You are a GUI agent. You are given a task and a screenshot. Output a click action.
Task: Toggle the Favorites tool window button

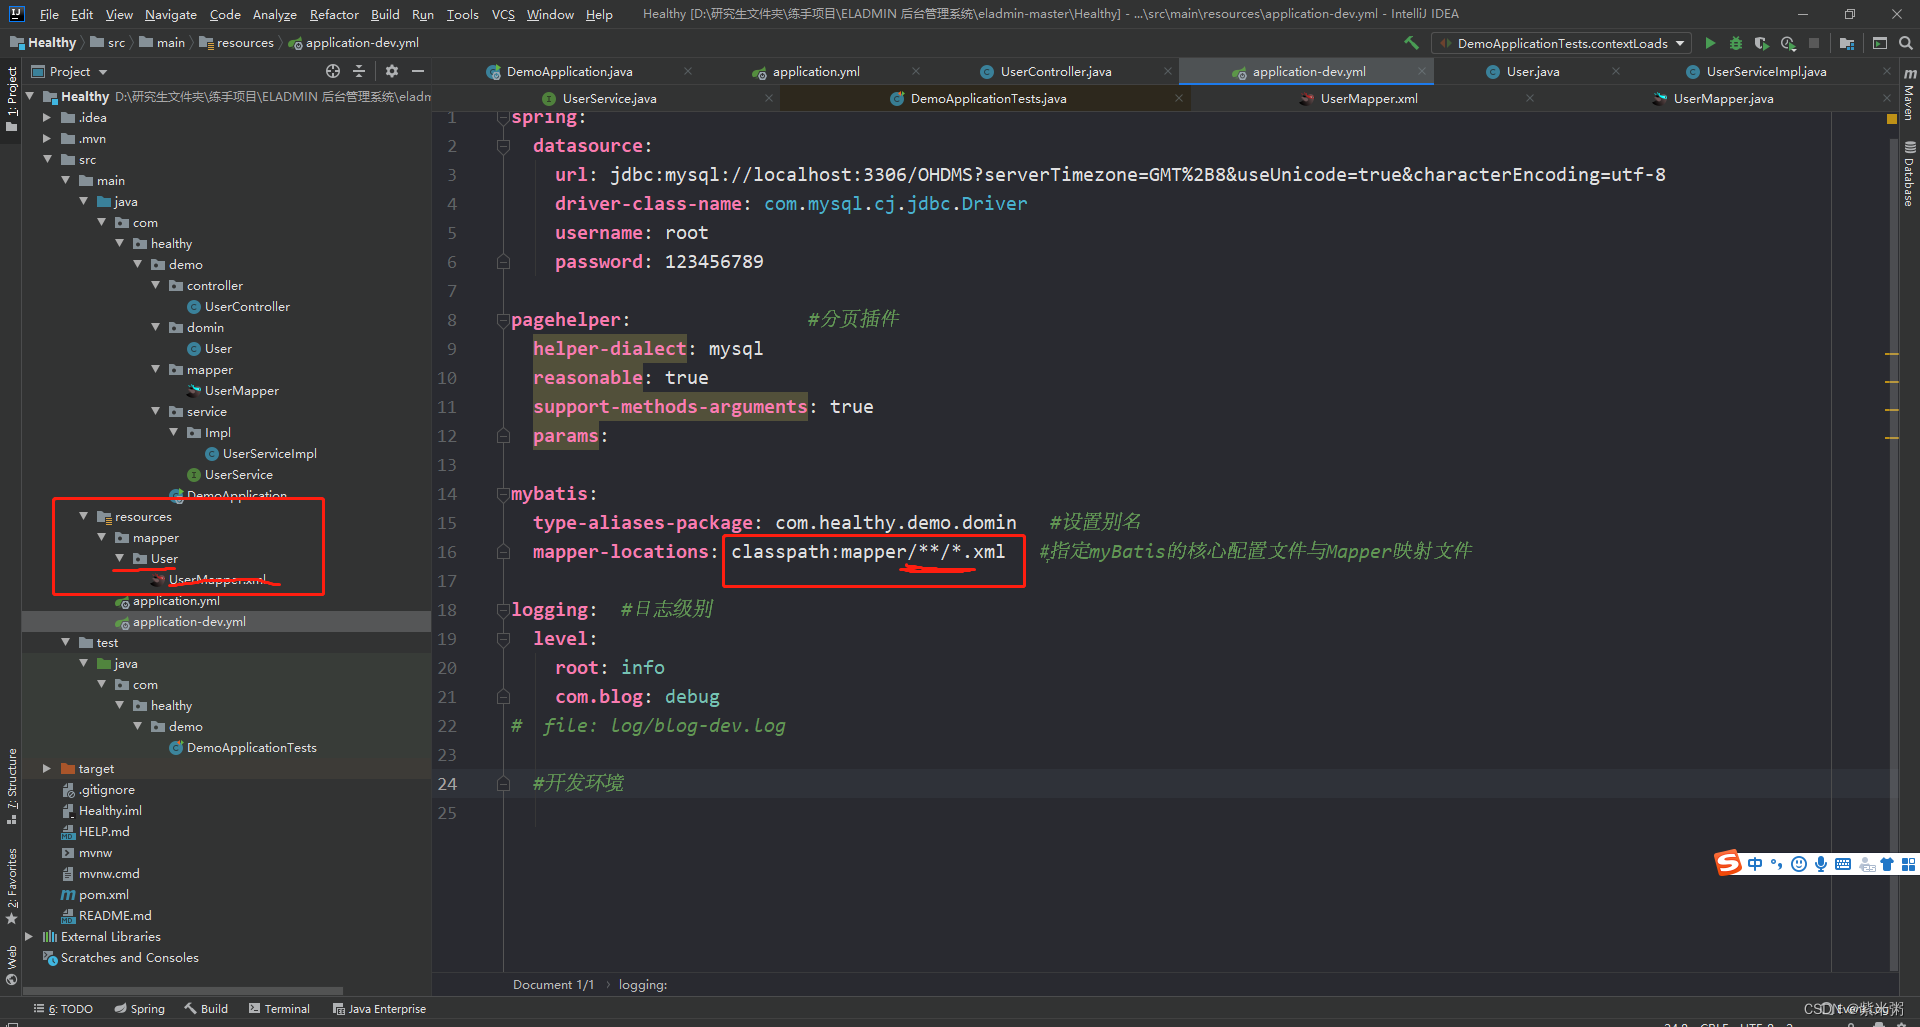[x=11, y=886]
